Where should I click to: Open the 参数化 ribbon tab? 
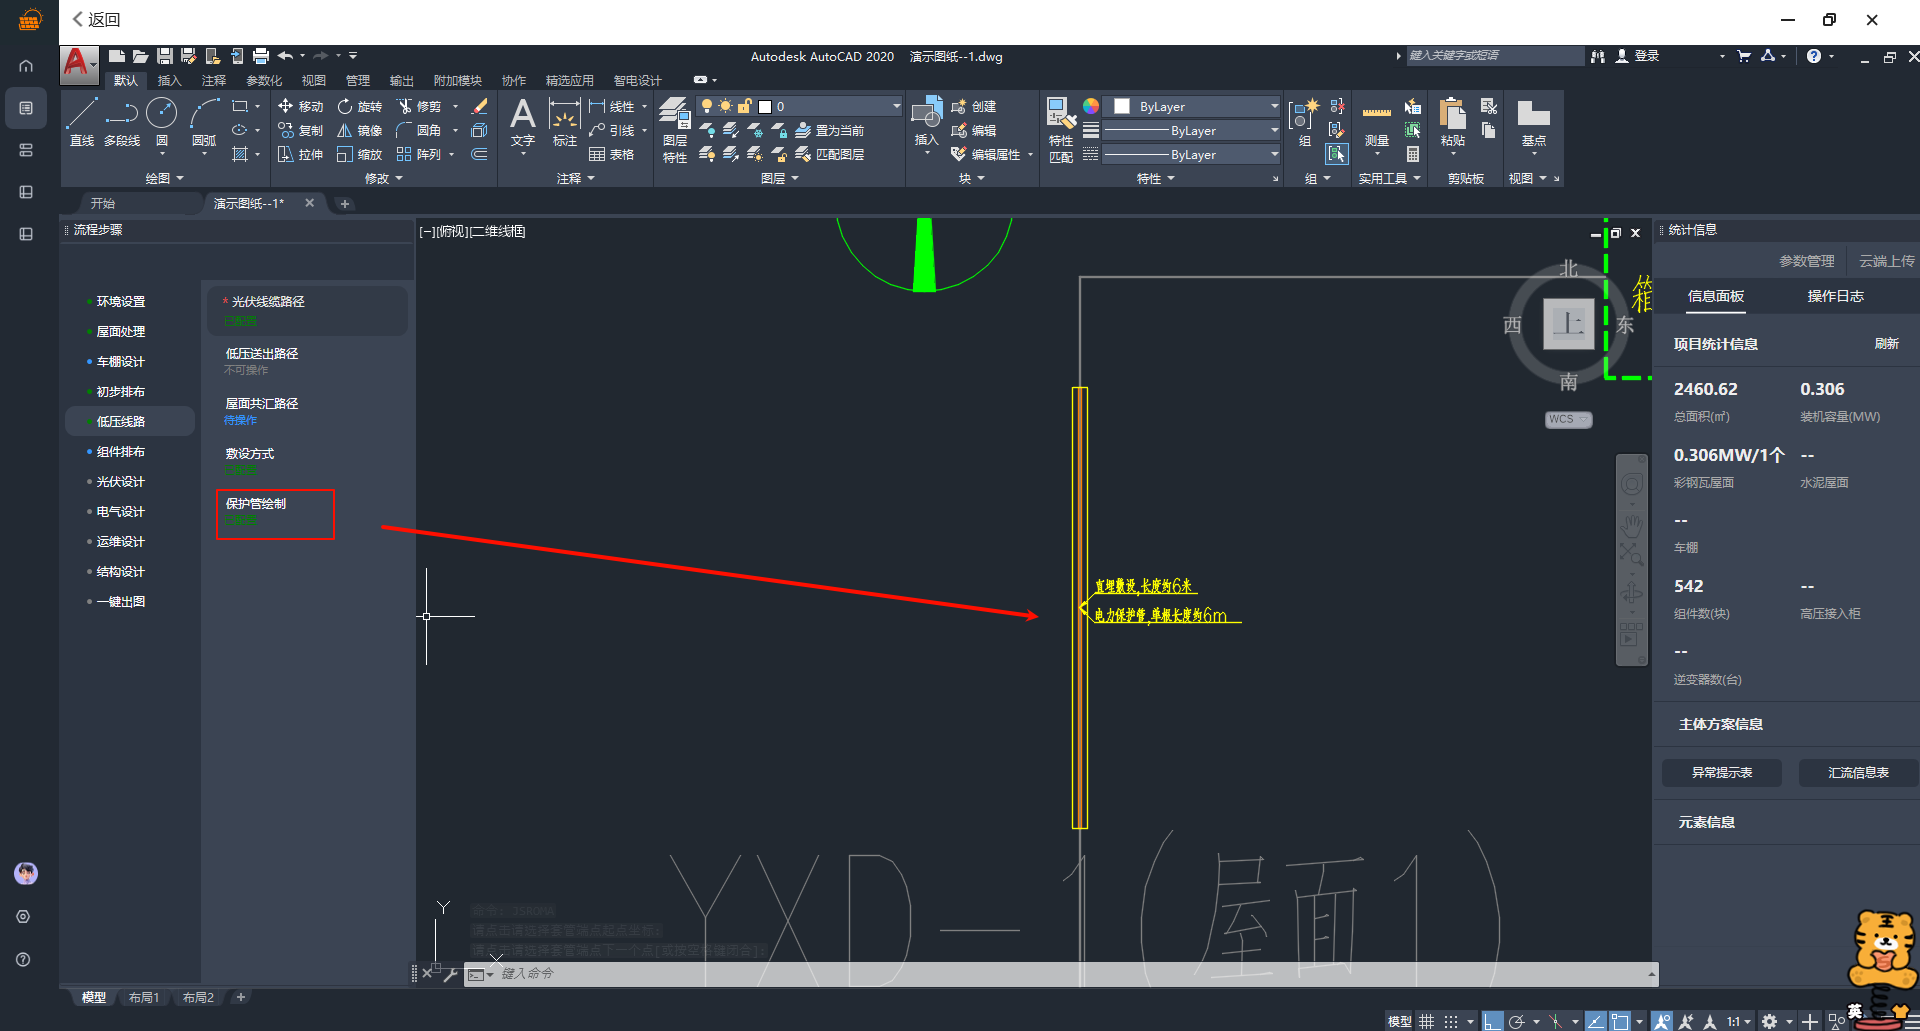point(264,81)
